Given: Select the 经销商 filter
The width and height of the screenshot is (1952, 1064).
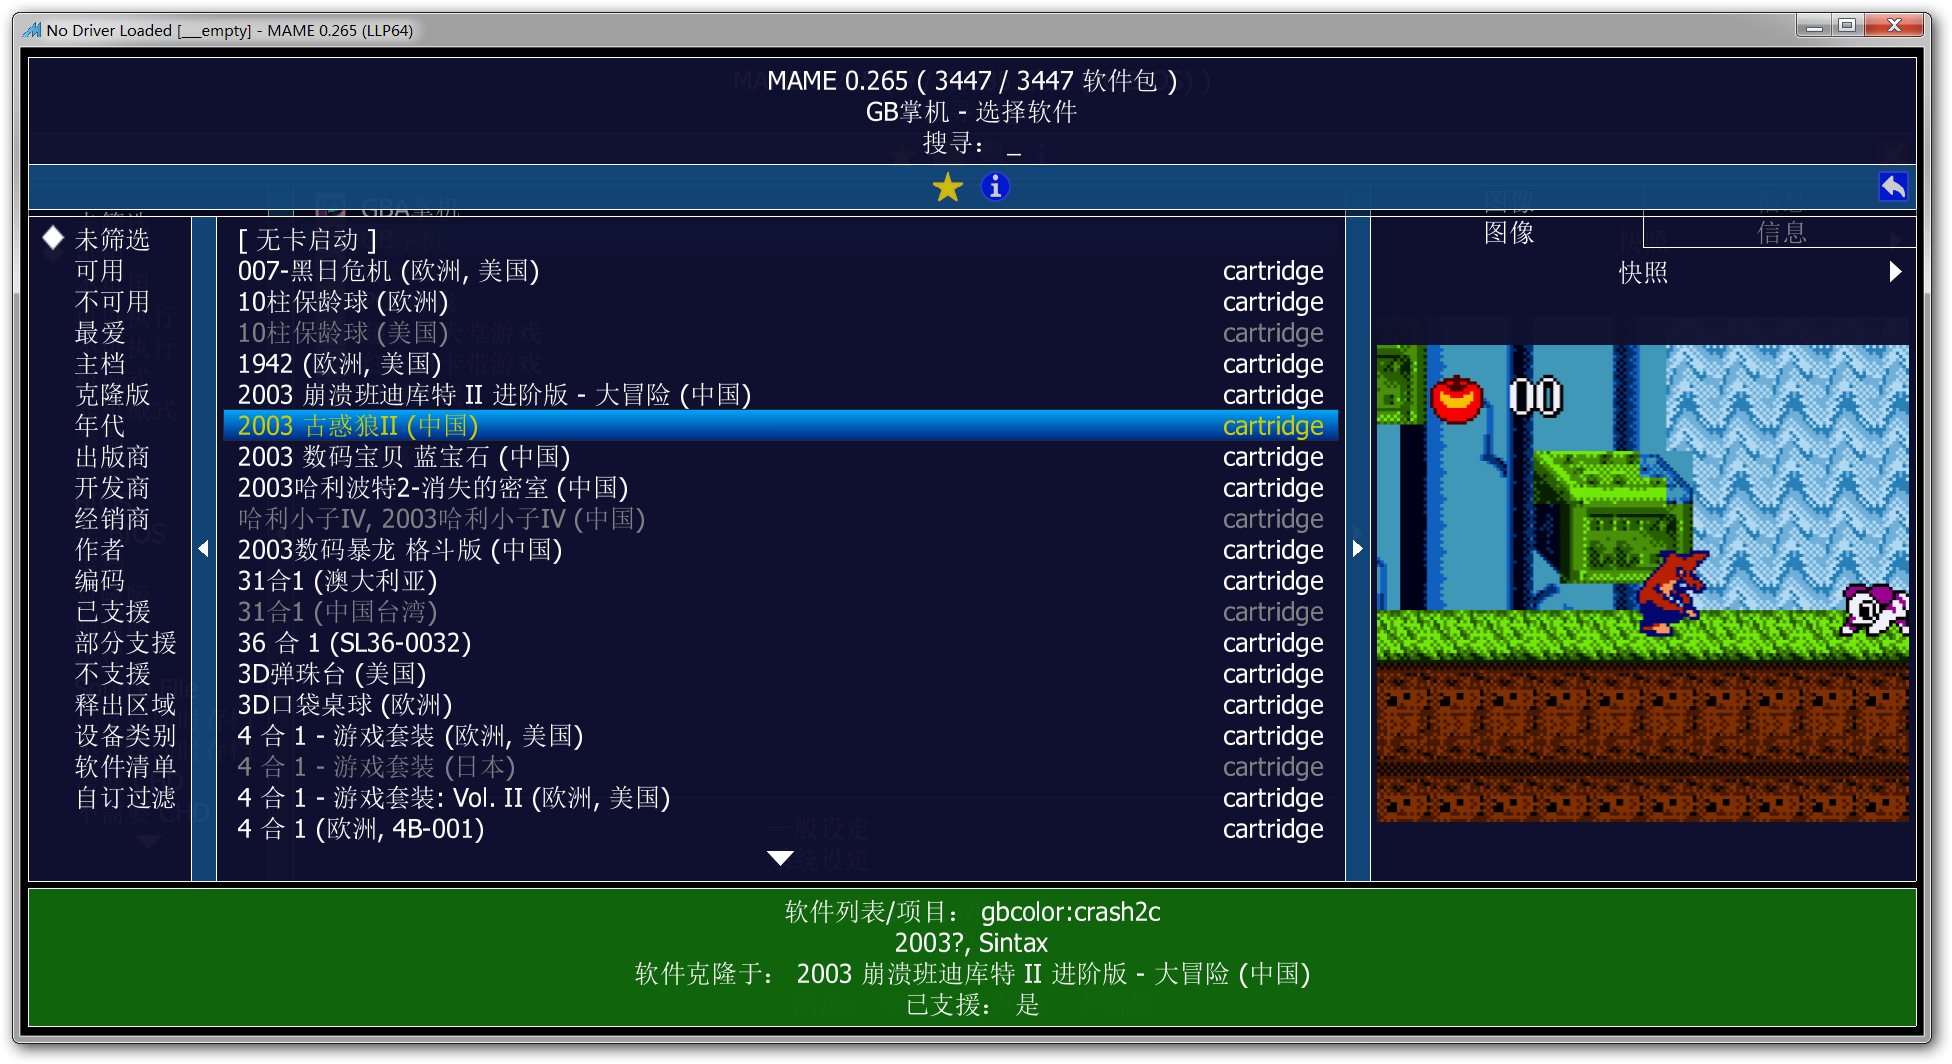Looking at the screenshot, I should (112, 519).
